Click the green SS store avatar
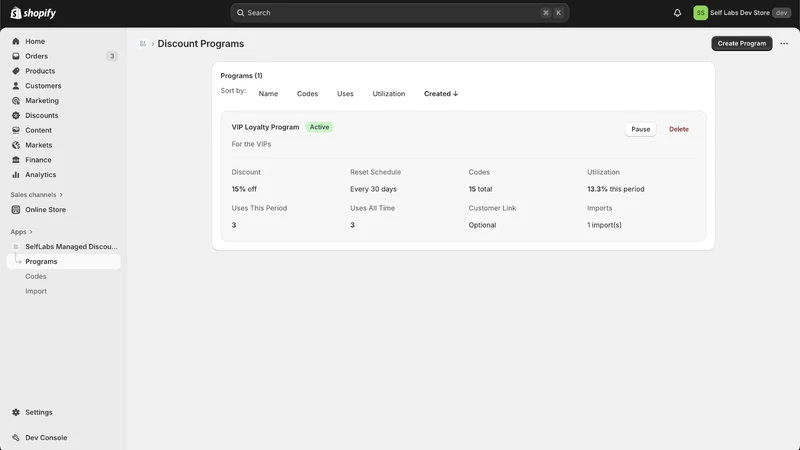This screenshot has height=450, width=800. [700, 13]
